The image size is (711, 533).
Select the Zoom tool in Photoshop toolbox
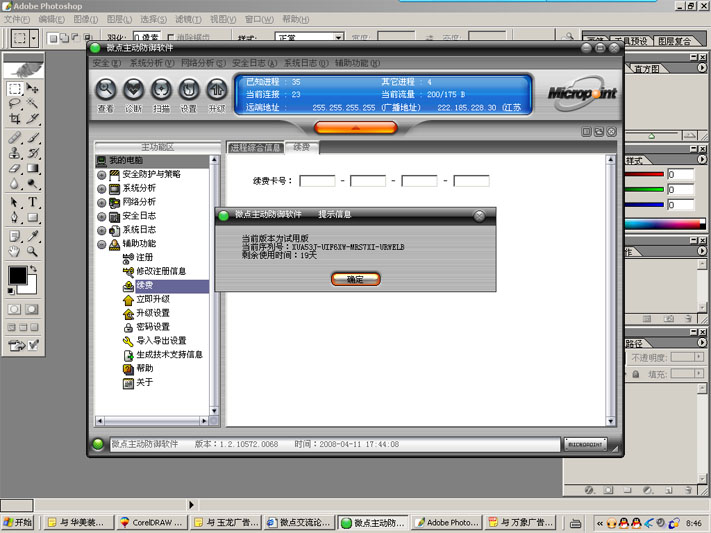click(32, 251)
